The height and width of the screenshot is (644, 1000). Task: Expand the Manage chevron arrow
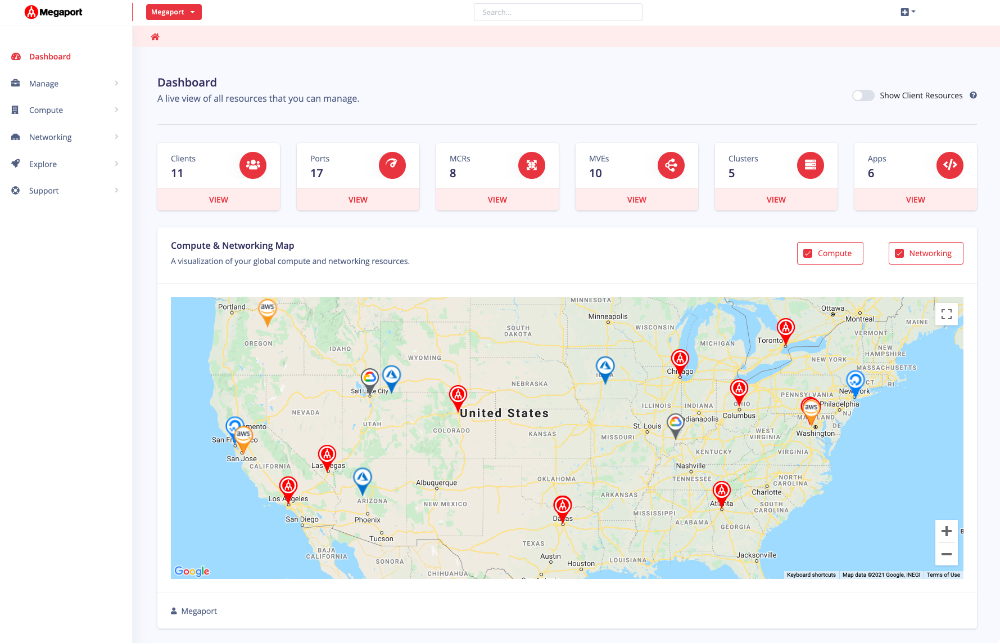(x=116, y=84)
